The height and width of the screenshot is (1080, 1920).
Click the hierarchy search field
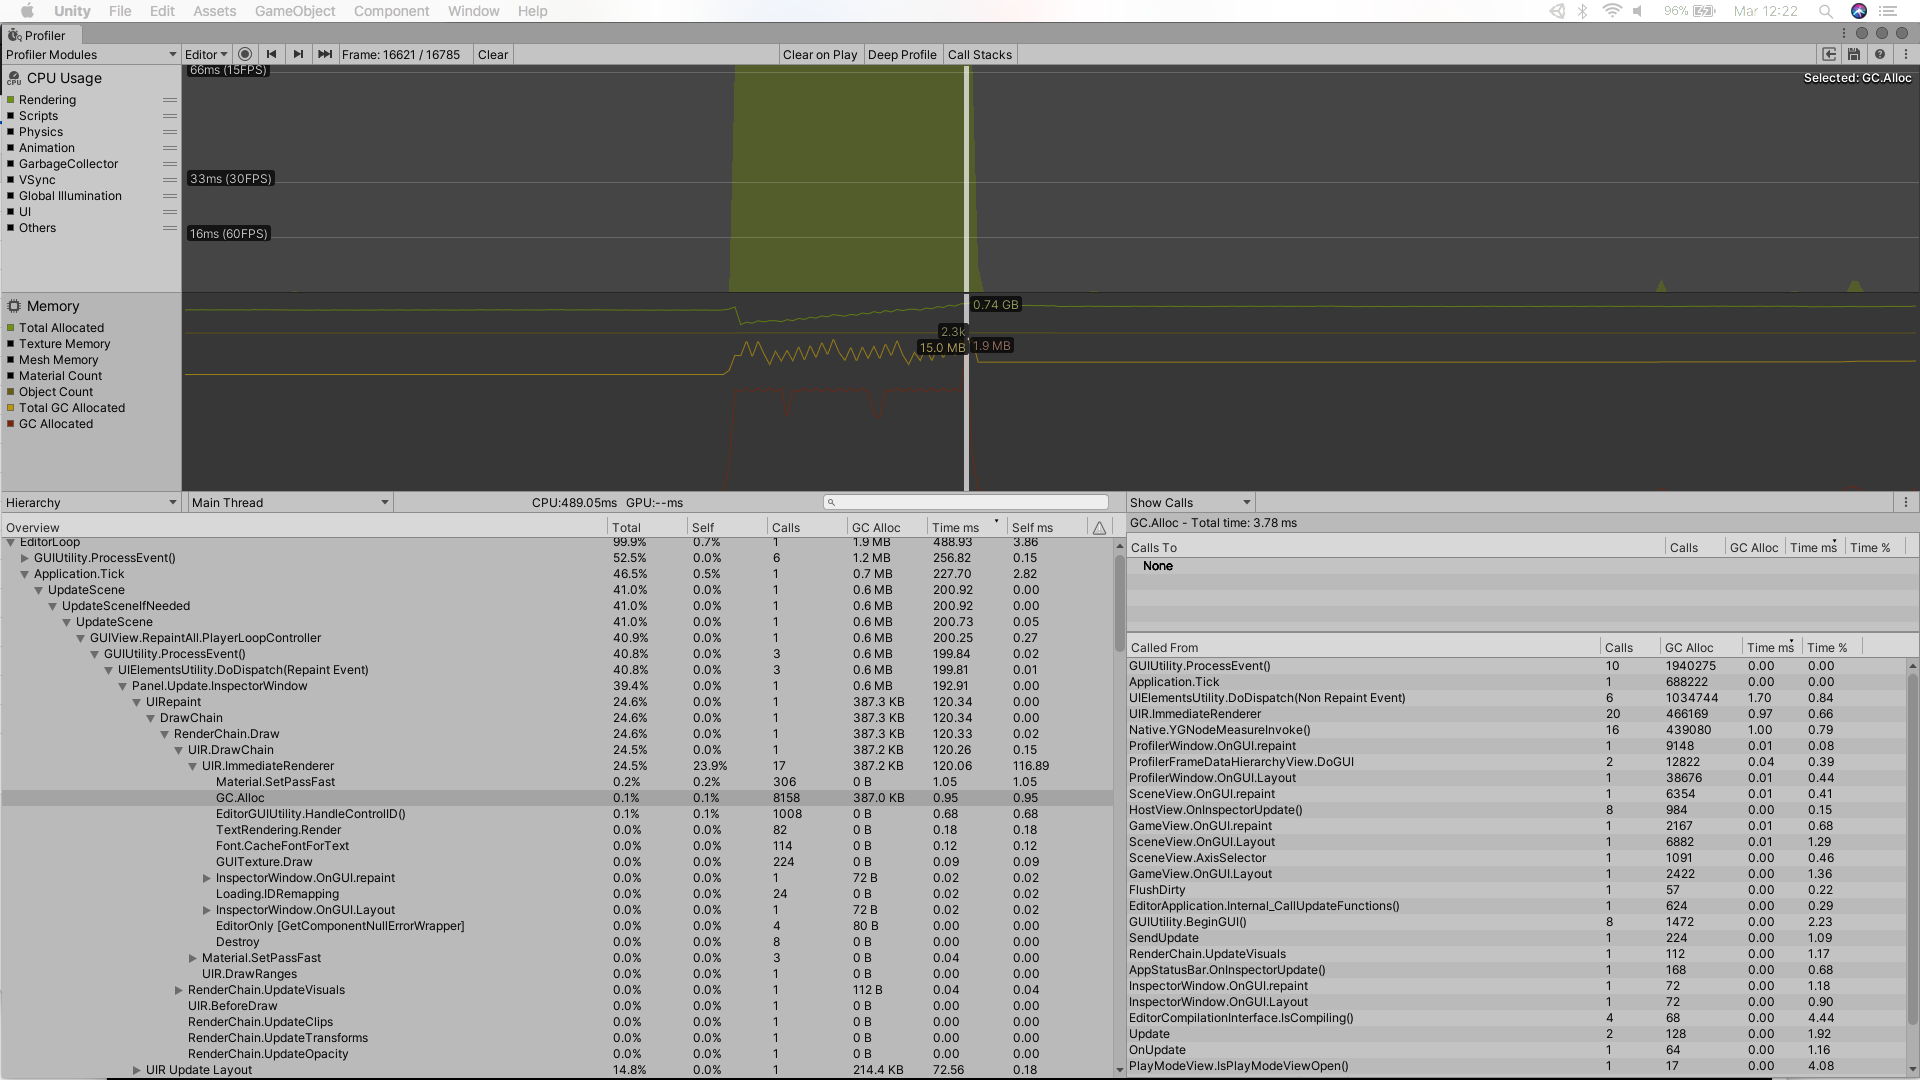(x=966, y=502)
